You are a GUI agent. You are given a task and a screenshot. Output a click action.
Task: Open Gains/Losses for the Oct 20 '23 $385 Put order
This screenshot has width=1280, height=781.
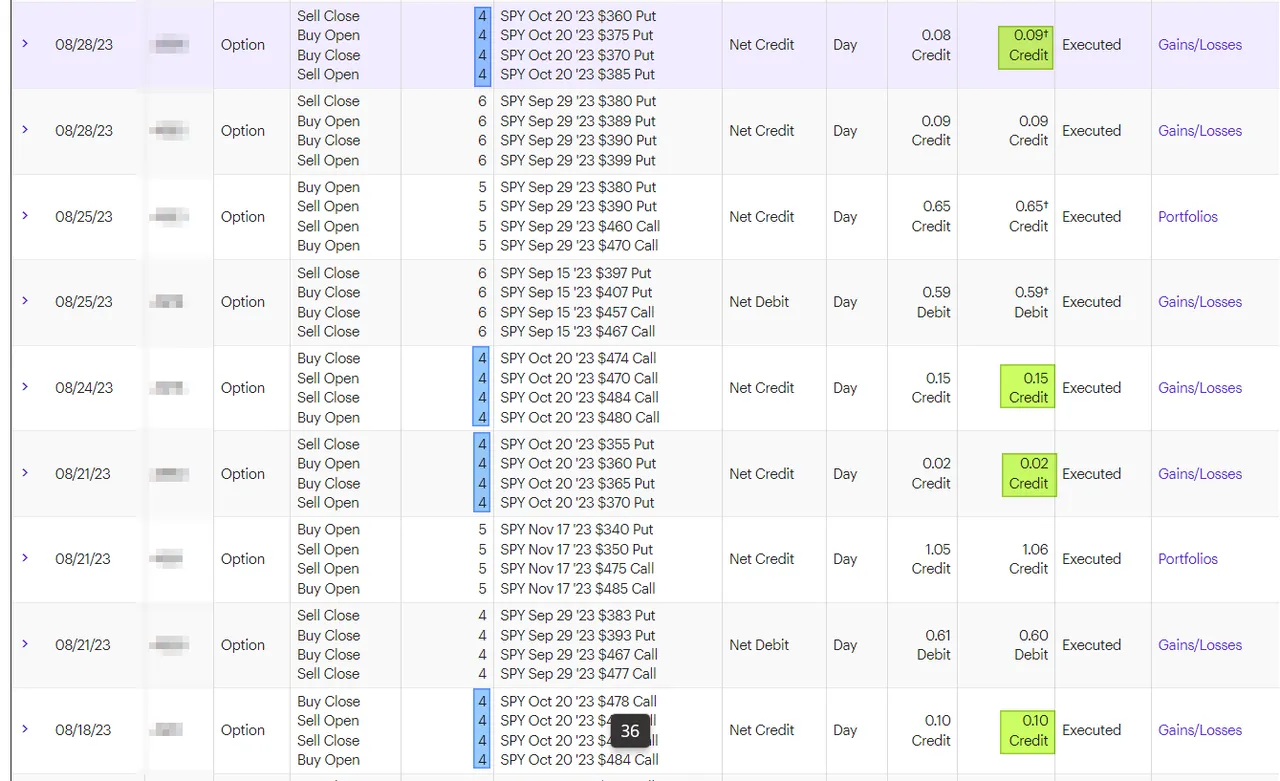tap(1200, 45)
